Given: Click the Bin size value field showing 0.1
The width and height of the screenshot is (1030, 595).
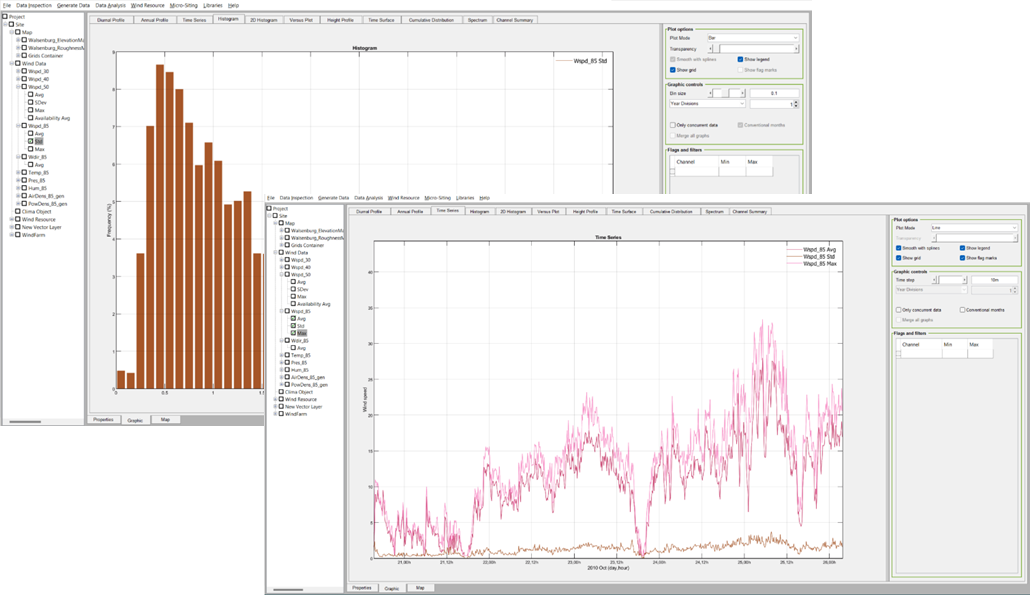Looking at the screenshot, I should [x=775, y=93].
